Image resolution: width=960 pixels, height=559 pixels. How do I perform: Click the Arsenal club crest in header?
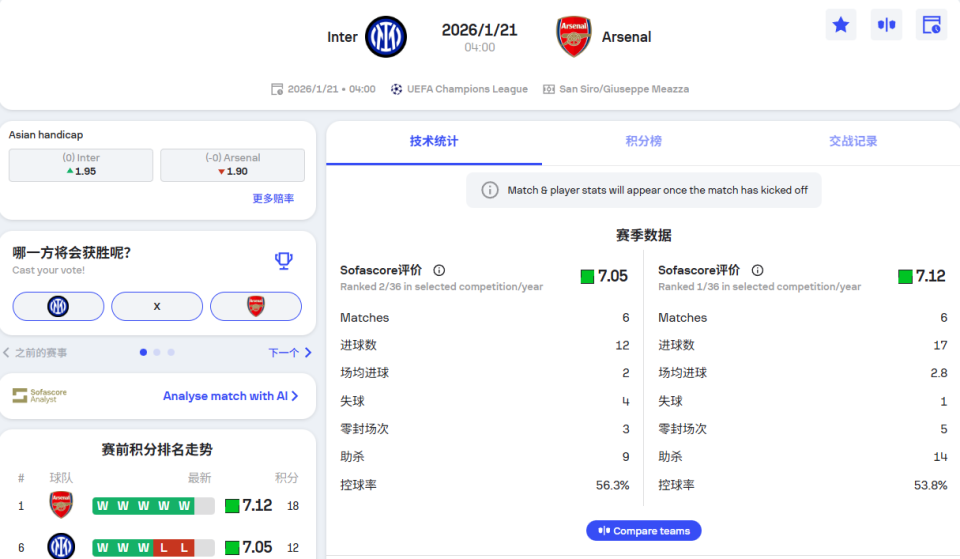[574, 37]
